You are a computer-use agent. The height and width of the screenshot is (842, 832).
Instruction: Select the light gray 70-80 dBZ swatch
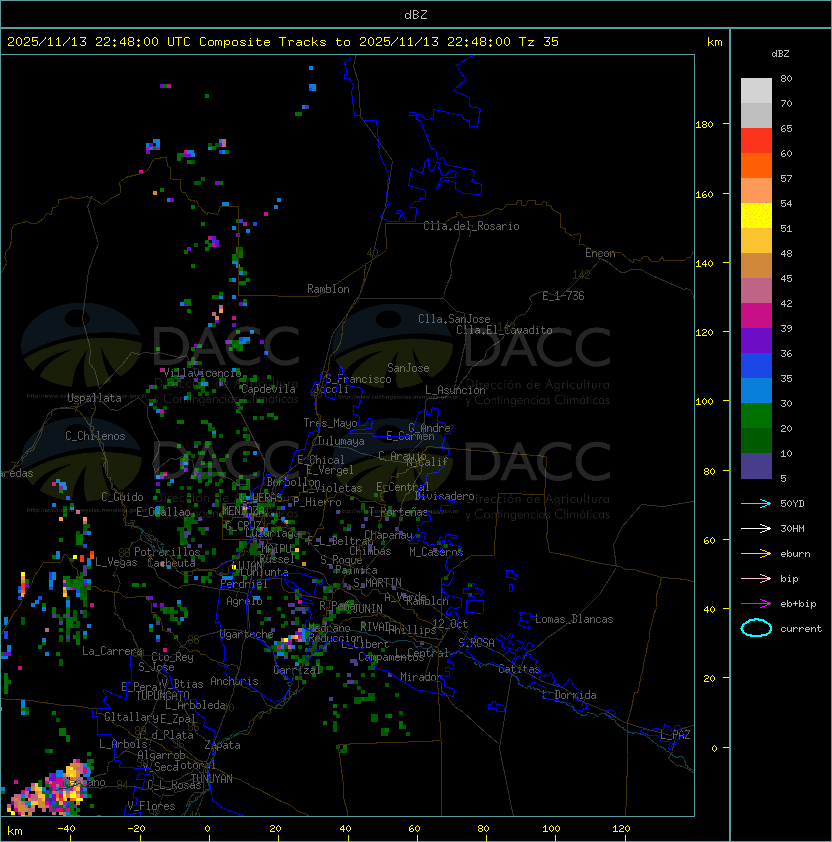coord(756,90)
